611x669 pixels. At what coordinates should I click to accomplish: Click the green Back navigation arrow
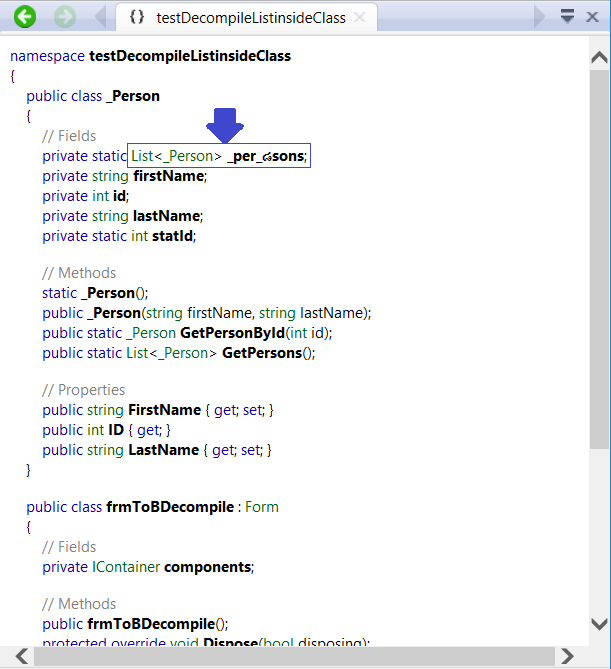click(25, 17)
